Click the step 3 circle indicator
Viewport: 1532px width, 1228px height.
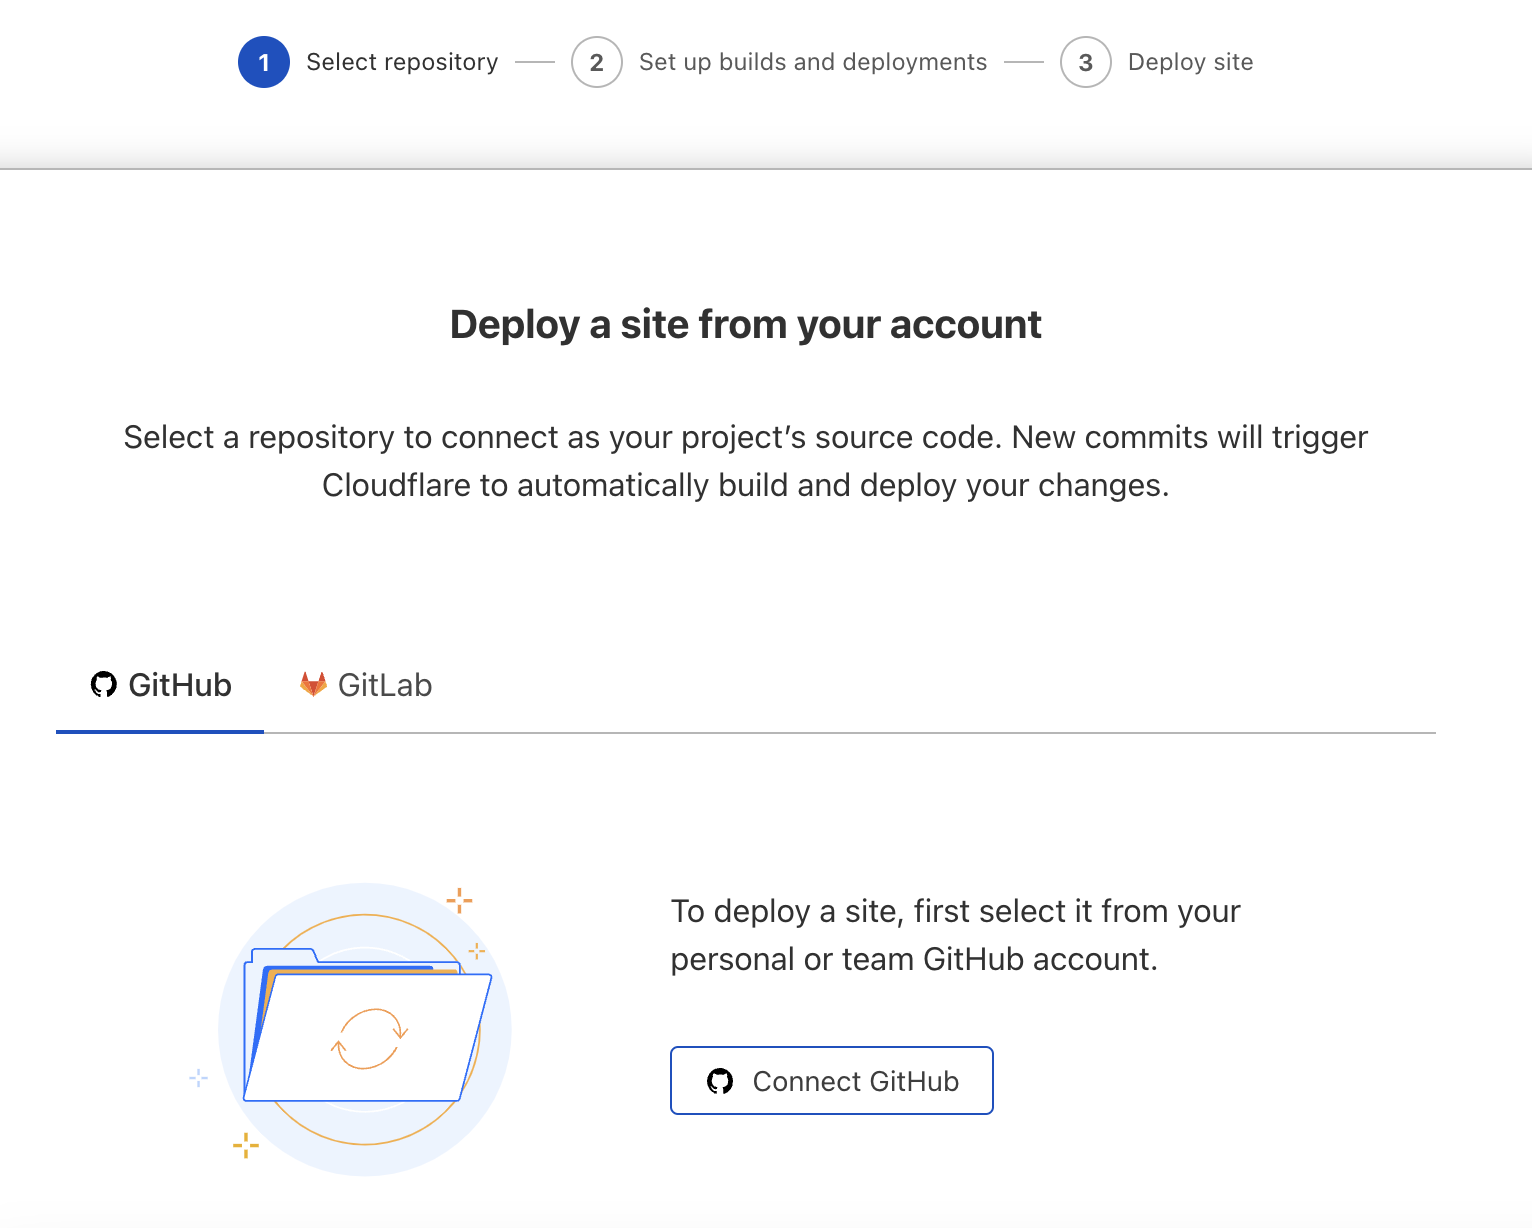click(1086, 62)
